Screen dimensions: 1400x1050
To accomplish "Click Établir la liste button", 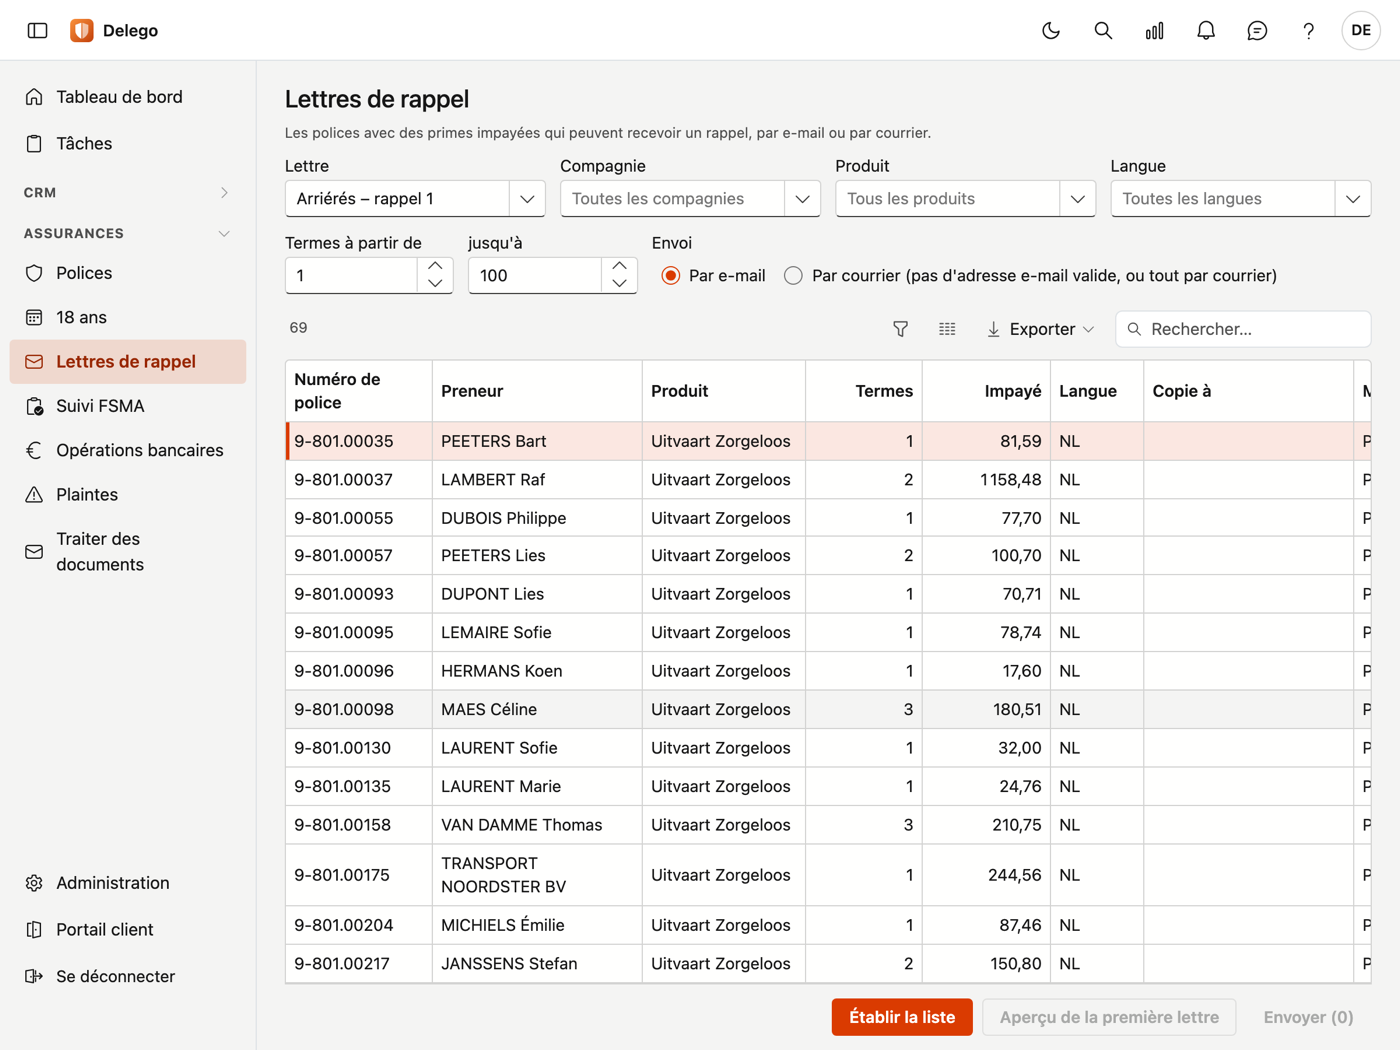I will 902,1017.
